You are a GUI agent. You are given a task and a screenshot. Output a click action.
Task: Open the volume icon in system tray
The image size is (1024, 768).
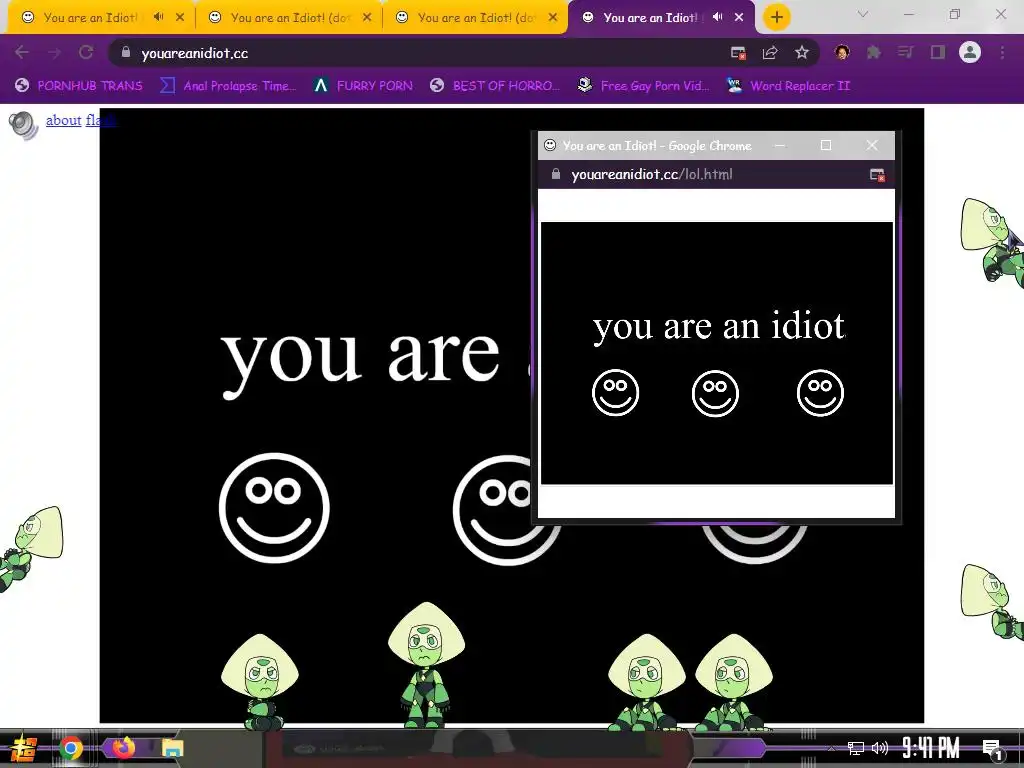880,748
